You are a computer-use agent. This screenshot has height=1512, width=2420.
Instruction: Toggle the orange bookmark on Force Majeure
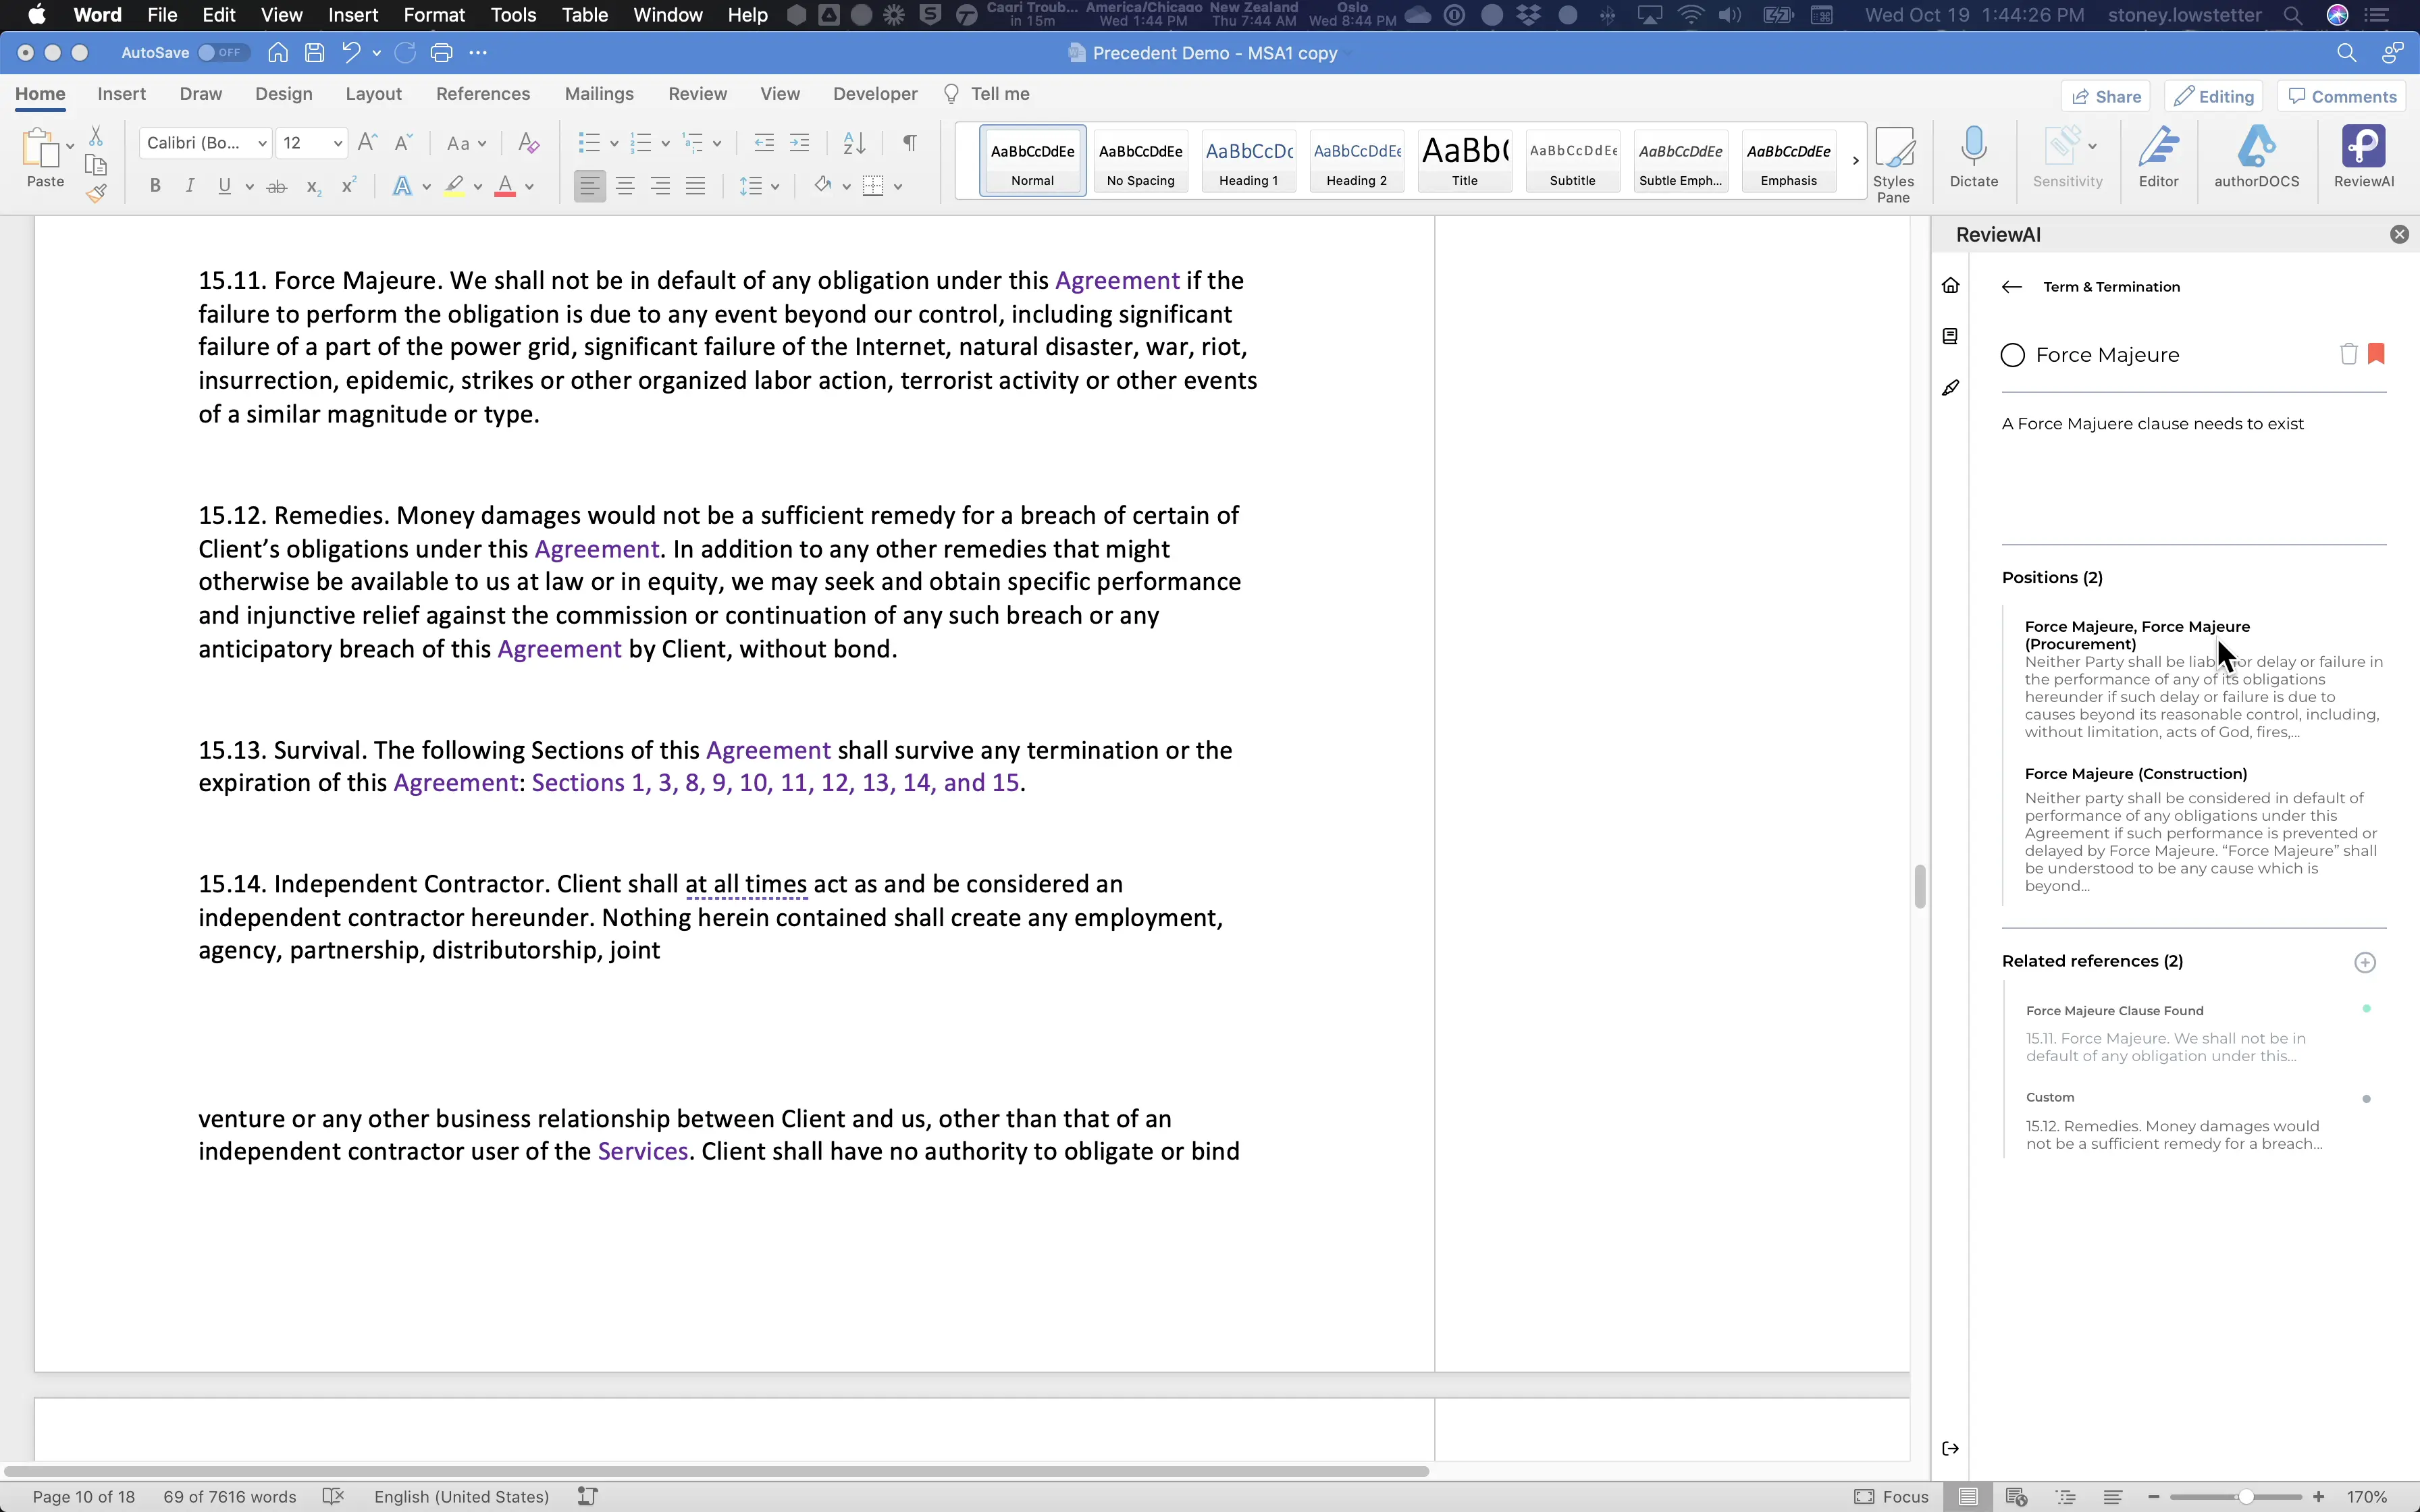pyautogui.click(x=2377, y=354)
